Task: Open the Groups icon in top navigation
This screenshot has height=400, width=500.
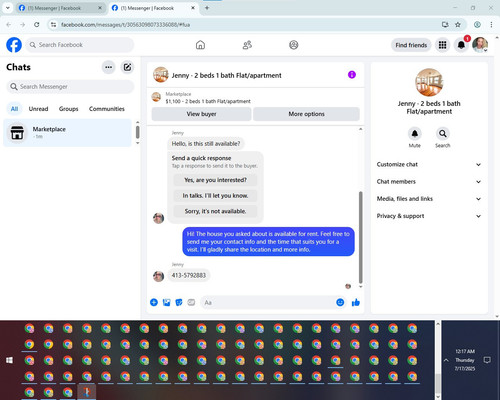Action: (x=294, y=45)
